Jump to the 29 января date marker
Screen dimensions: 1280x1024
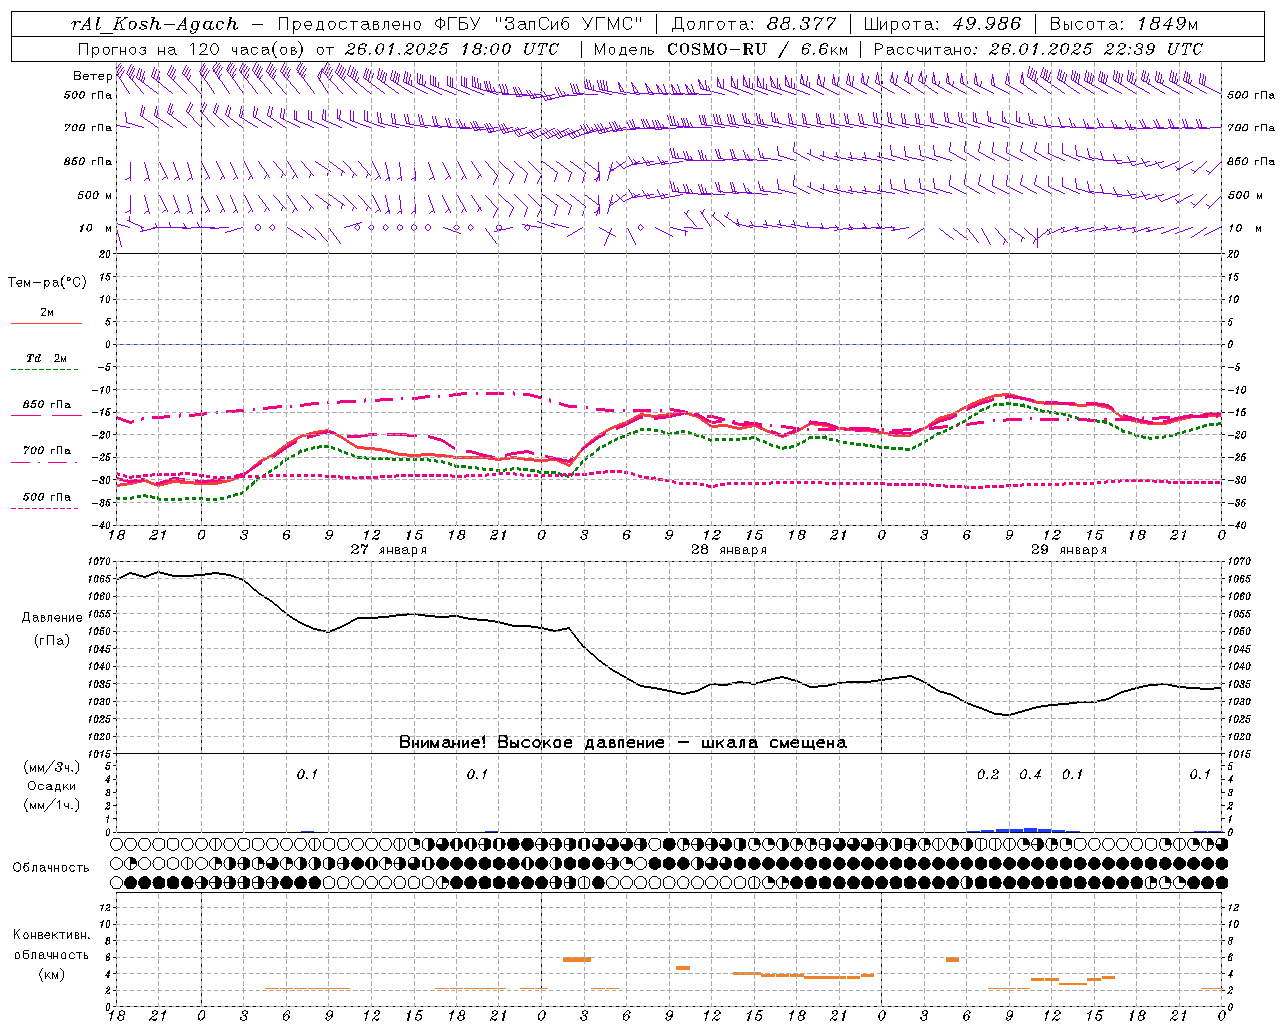[1068, 549]
